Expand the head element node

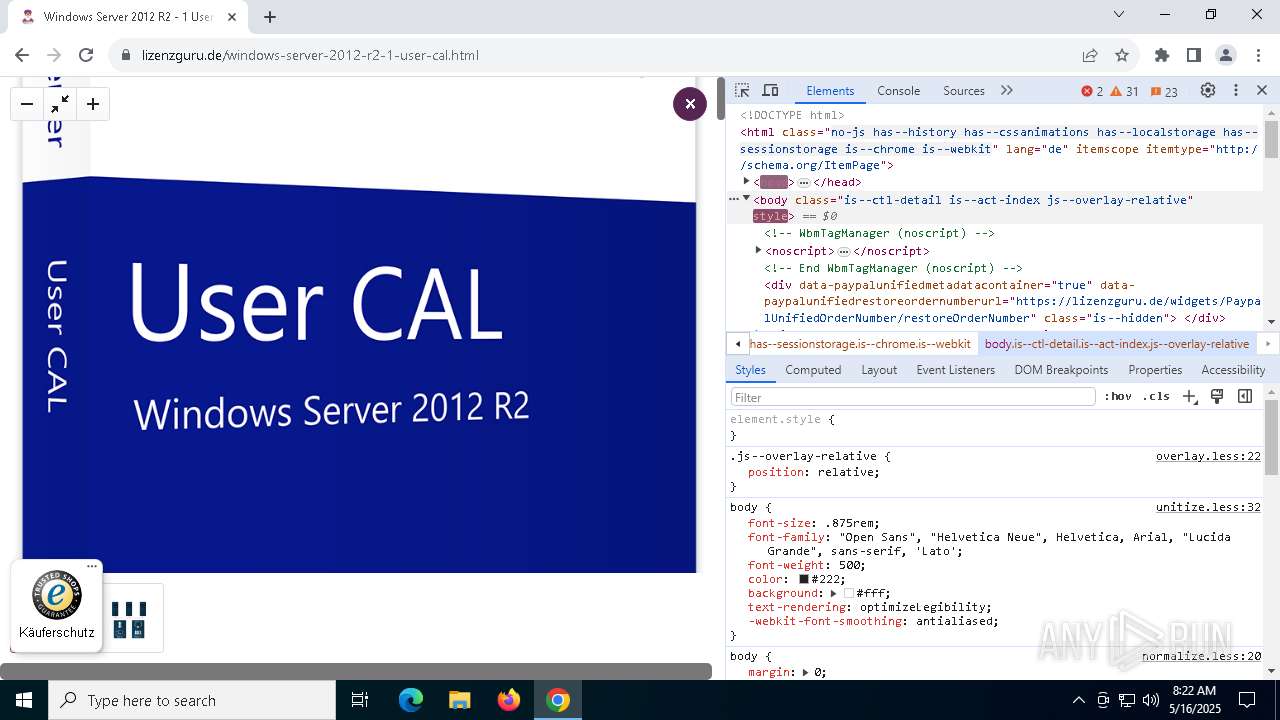click(746, 181)
